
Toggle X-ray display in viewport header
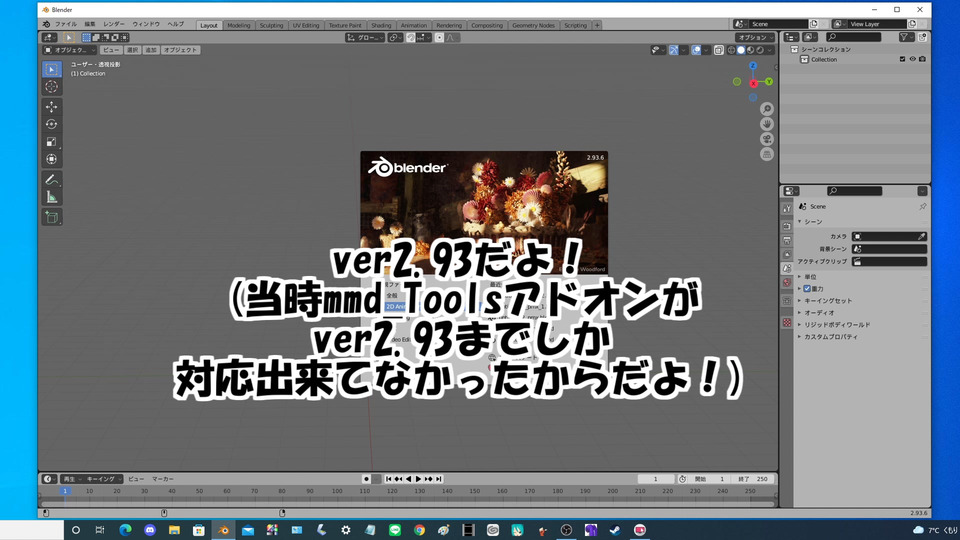pos(718,50)
